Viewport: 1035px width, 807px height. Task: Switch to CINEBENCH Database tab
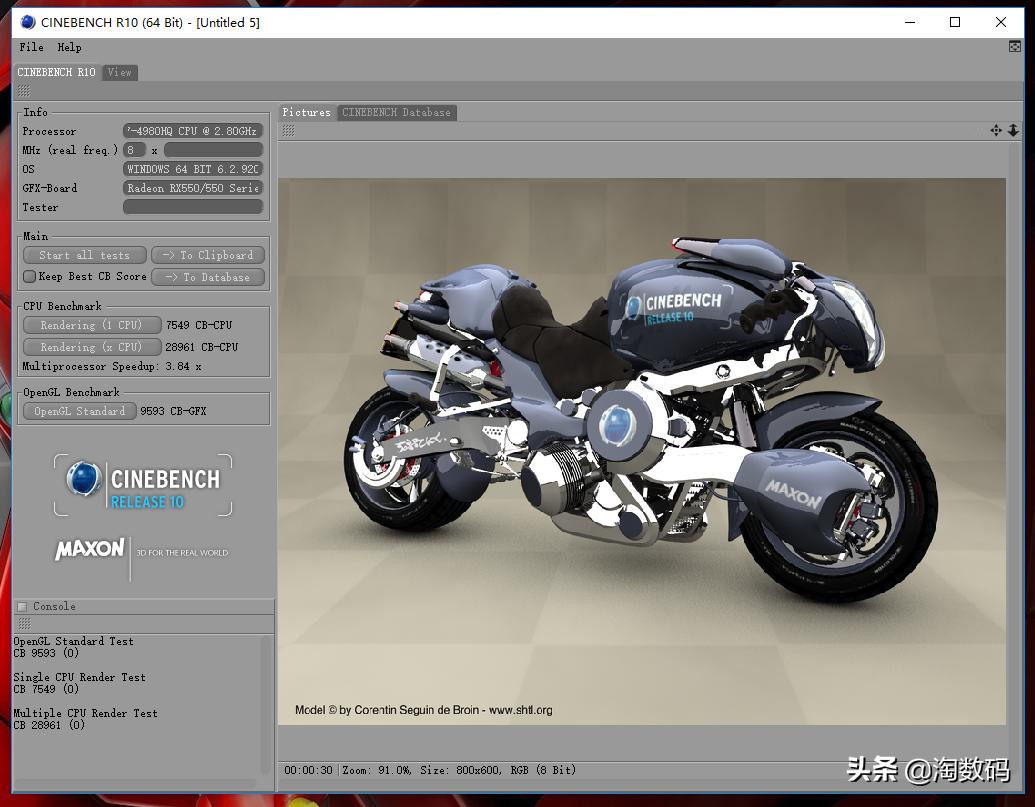coord(396,112)
